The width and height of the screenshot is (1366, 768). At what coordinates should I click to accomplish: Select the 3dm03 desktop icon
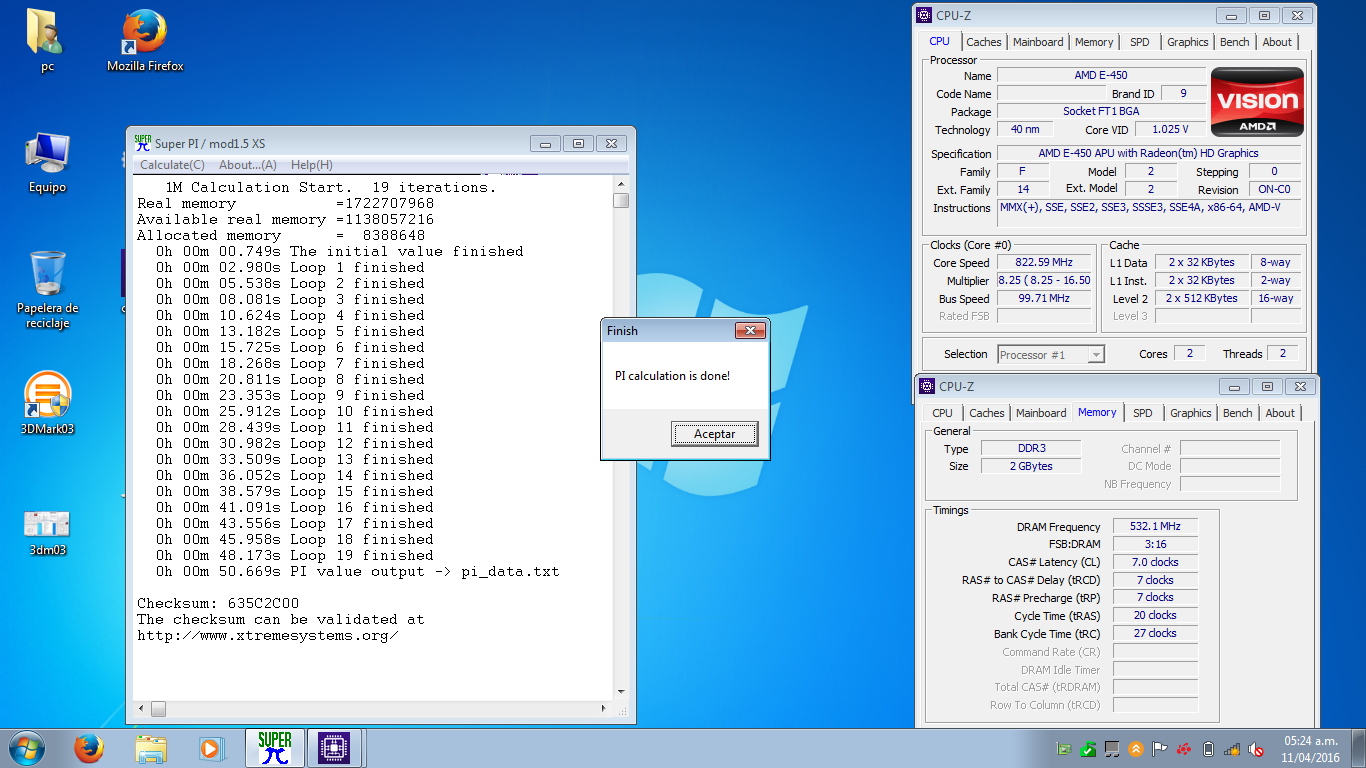pyautogui.click(x=46, y=531)
